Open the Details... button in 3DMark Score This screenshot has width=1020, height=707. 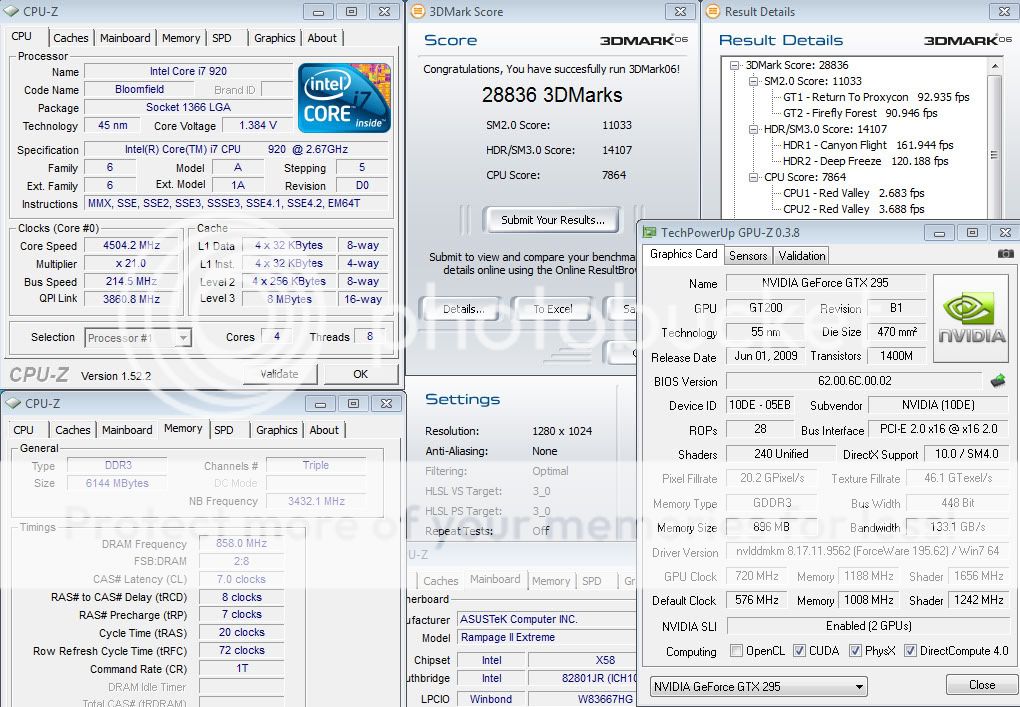[463, 309]
